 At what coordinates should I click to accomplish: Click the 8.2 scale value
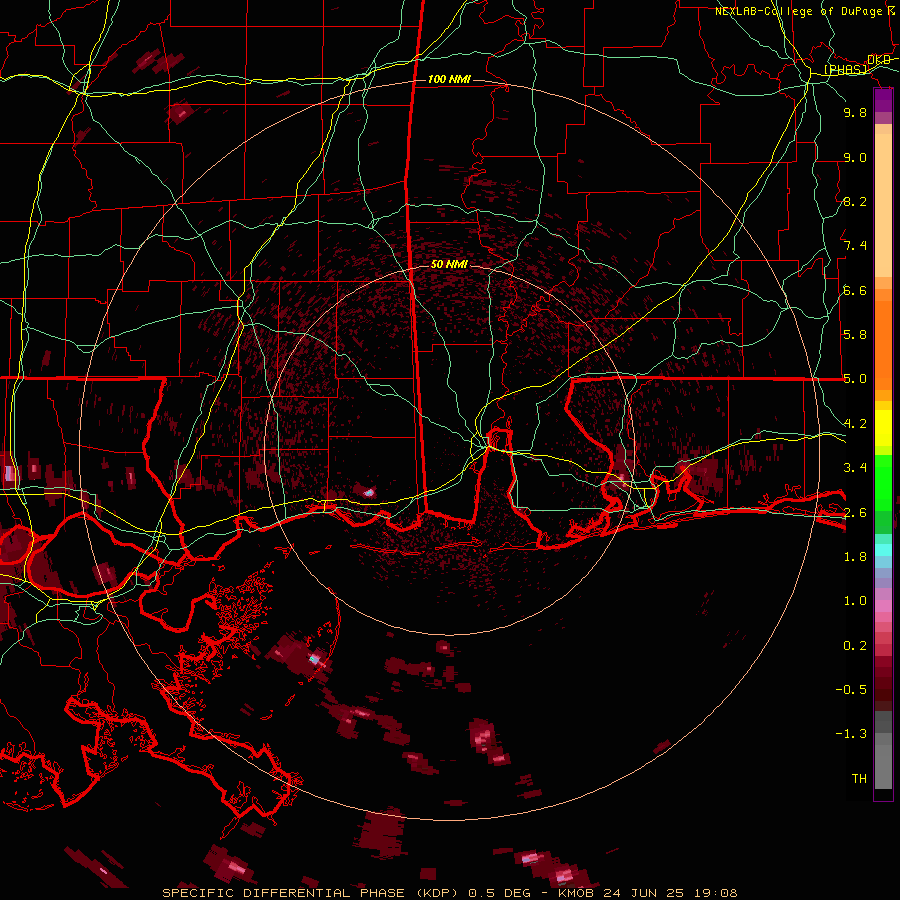[x=855, y=201]
